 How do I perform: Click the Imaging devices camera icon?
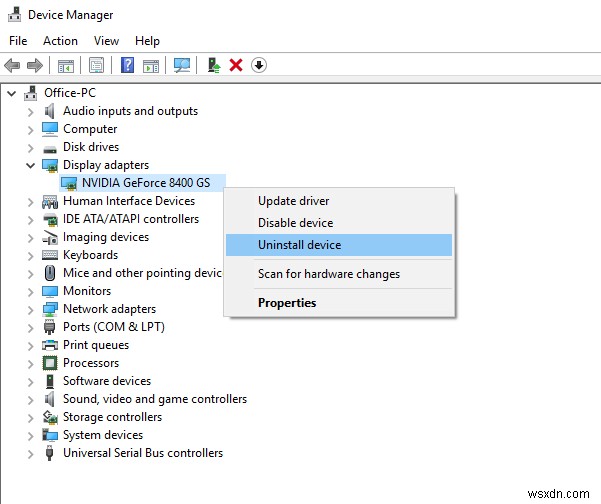(50, 237)
